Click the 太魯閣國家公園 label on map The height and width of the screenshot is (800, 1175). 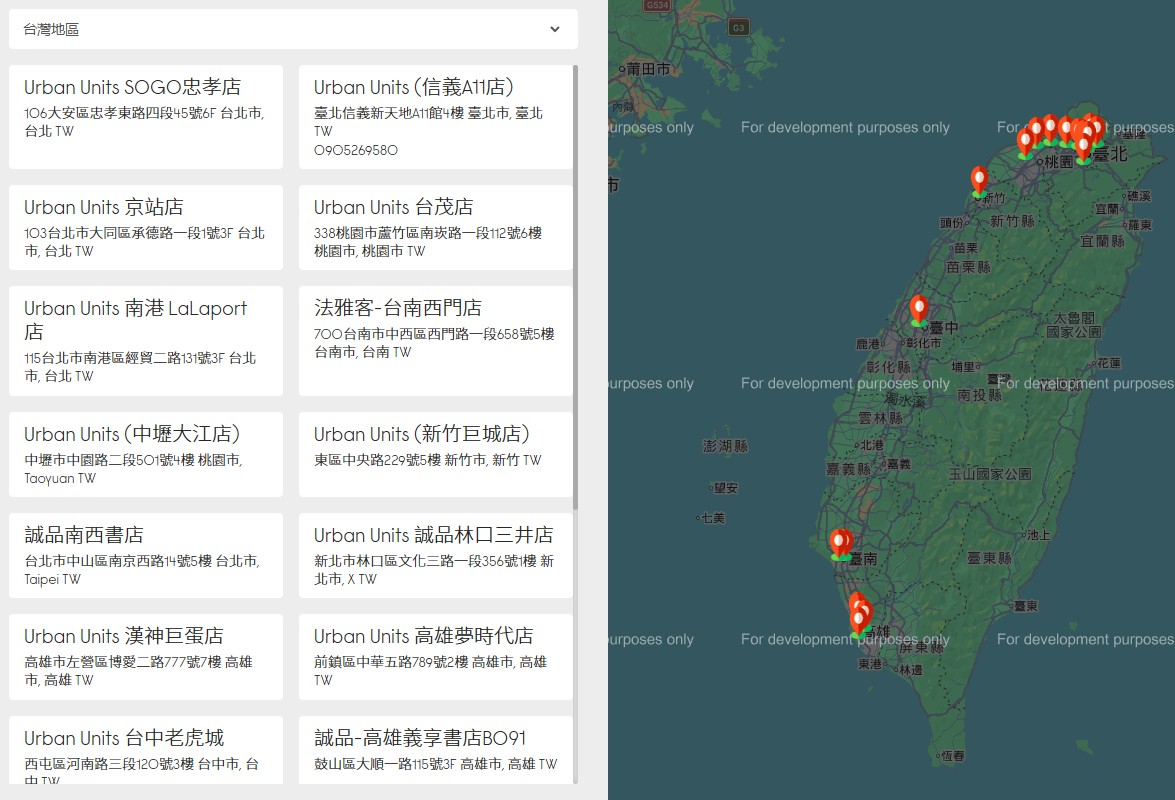click(1074, 324)
